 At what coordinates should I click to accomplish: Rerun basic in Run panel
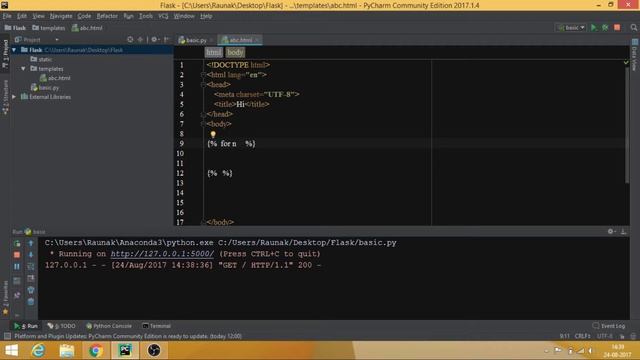(17, 243)
